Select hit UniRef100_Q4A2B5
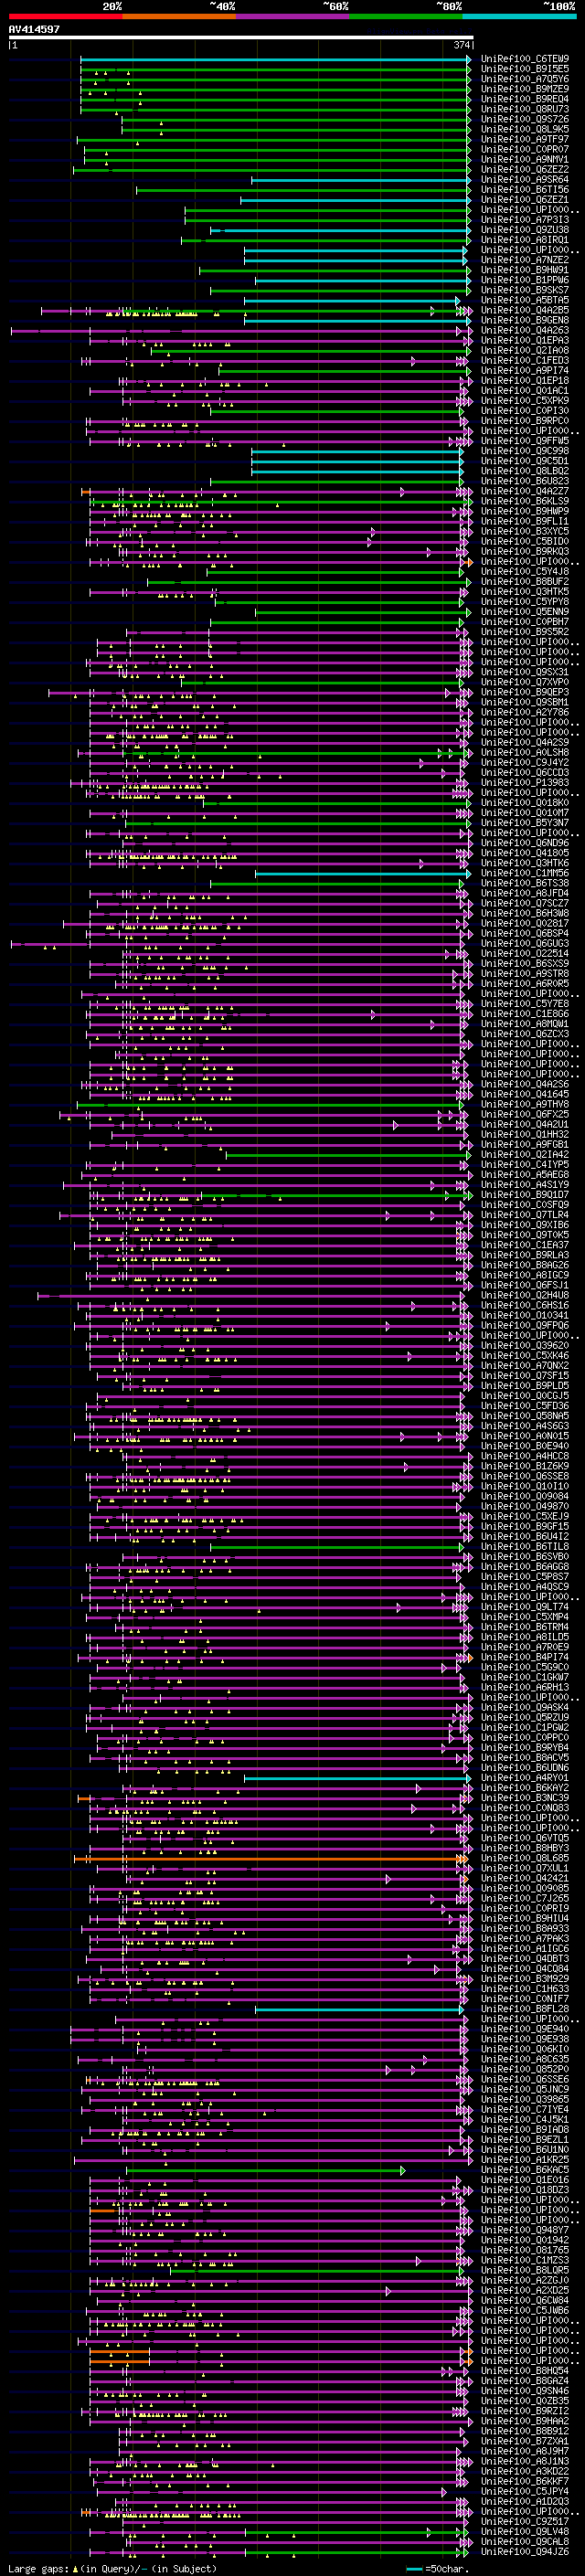This screenshot has width=585, height=2576. pos(525,310)
